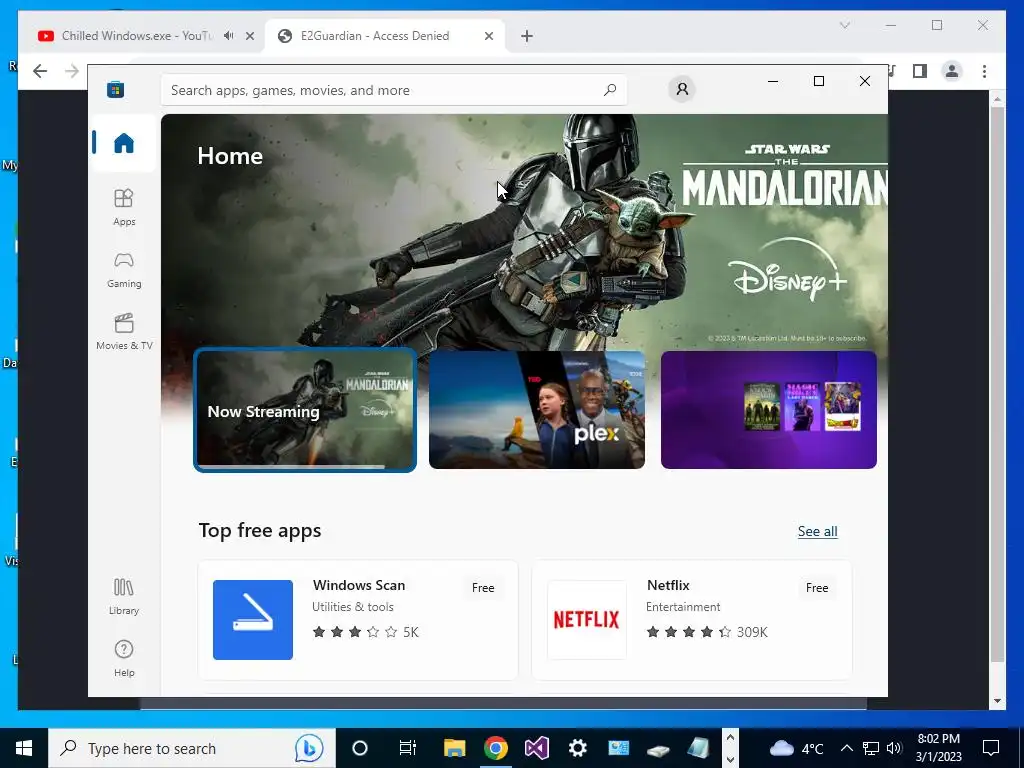Click the Windows Scan blue icon
1024x768 pixels.
pyautogui.click(x=253, y=620)
